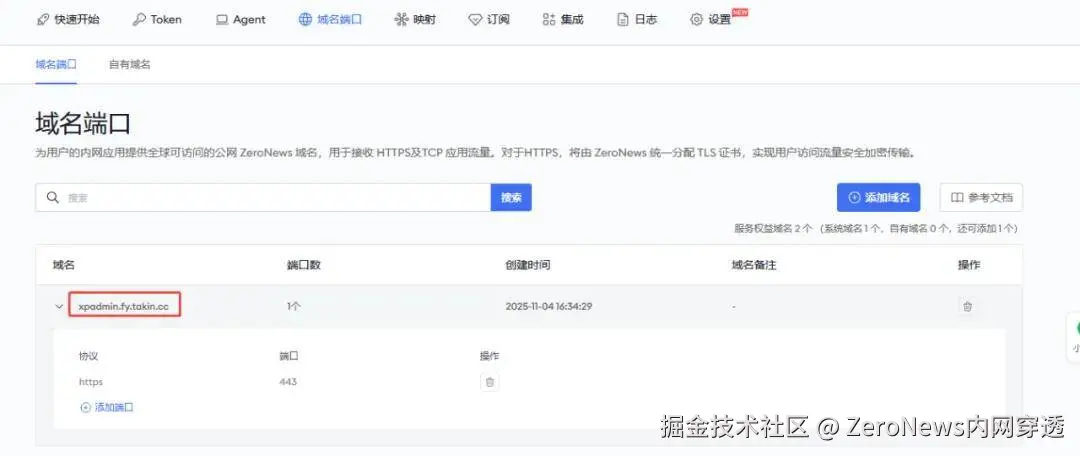Open the 参考文档 reference docs
Screen dimensions: 1080x456
coord(981,198)
